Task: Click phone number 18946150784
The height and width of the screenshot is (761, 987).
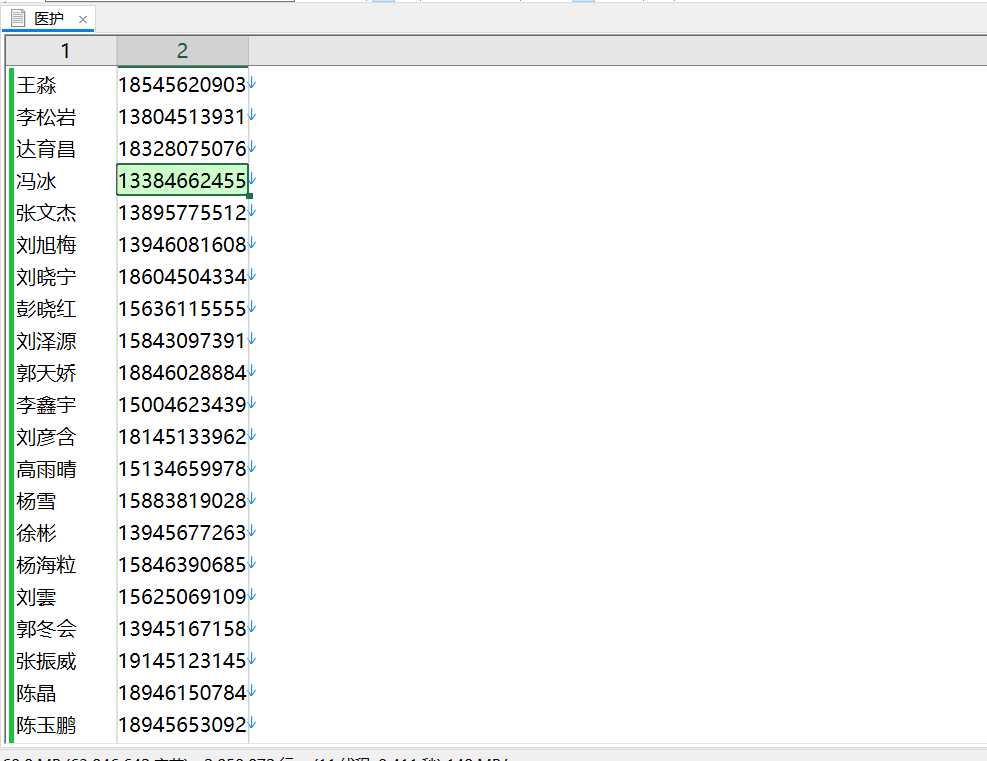Action: coord(182,692)
